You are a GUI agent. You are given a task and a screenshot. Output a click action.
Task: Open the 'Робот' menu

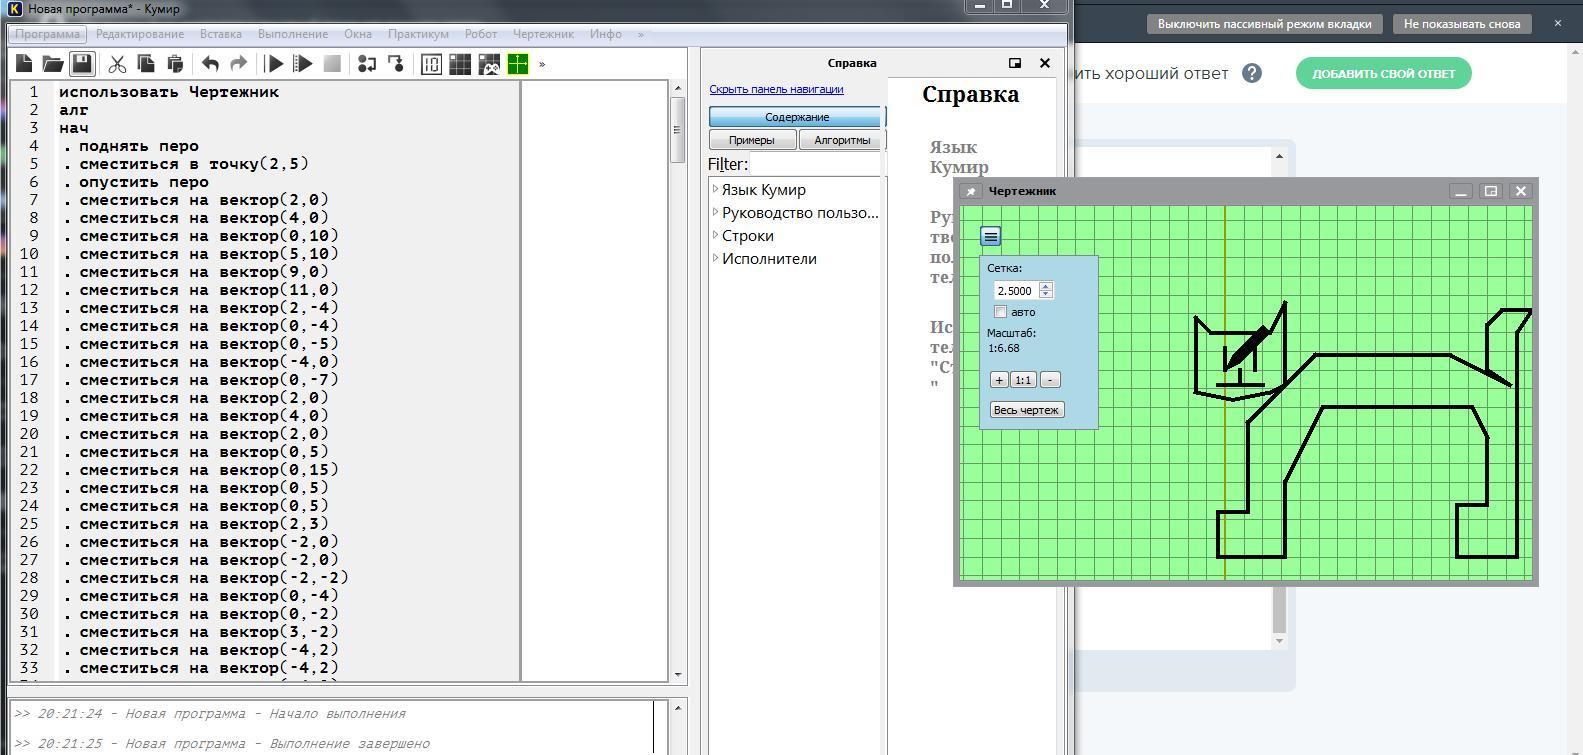(x=481, y=34)
